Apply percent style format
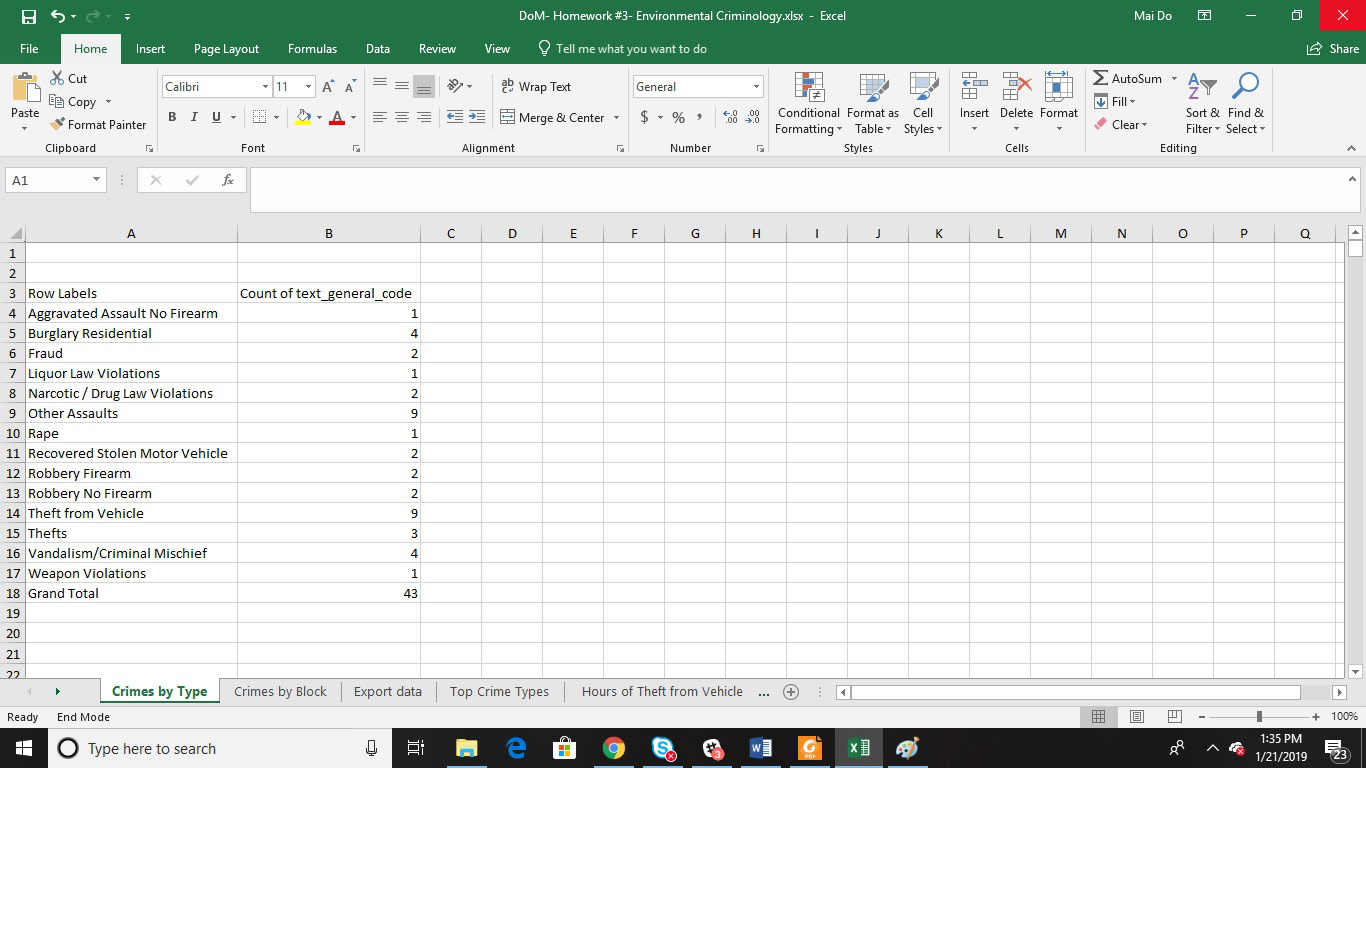 coord(678,117)
